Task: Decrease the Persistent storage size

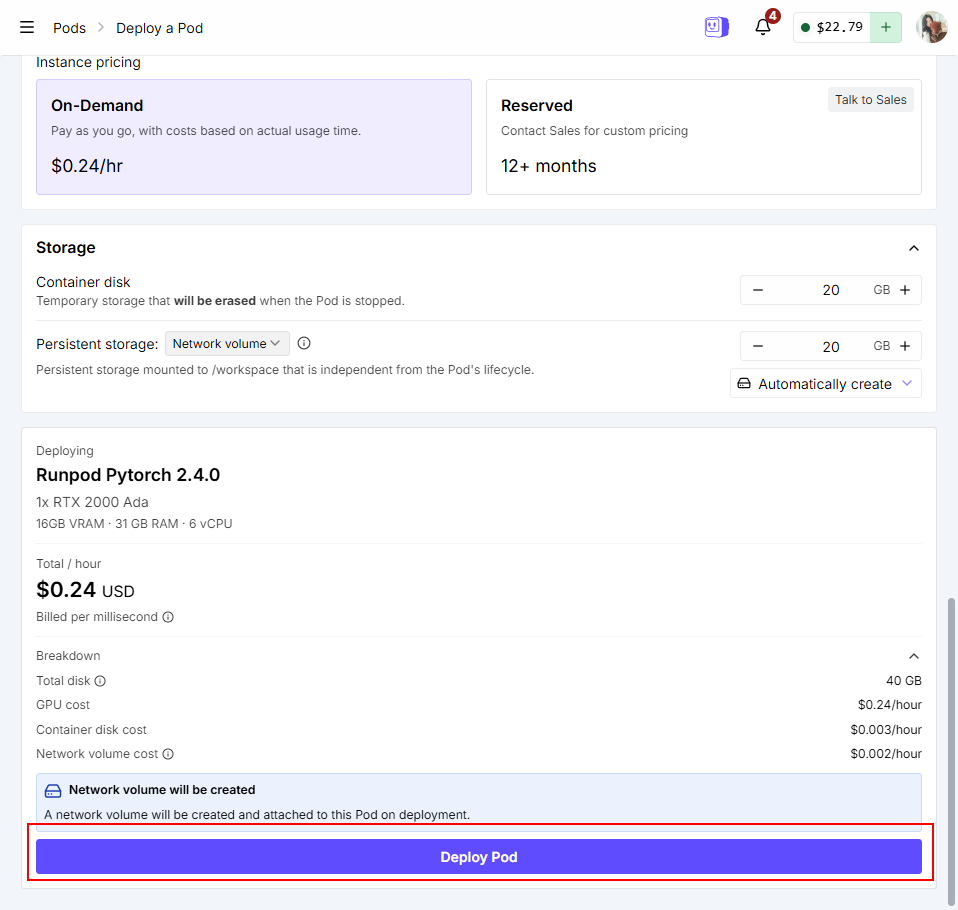Action: tap(758, 346)
